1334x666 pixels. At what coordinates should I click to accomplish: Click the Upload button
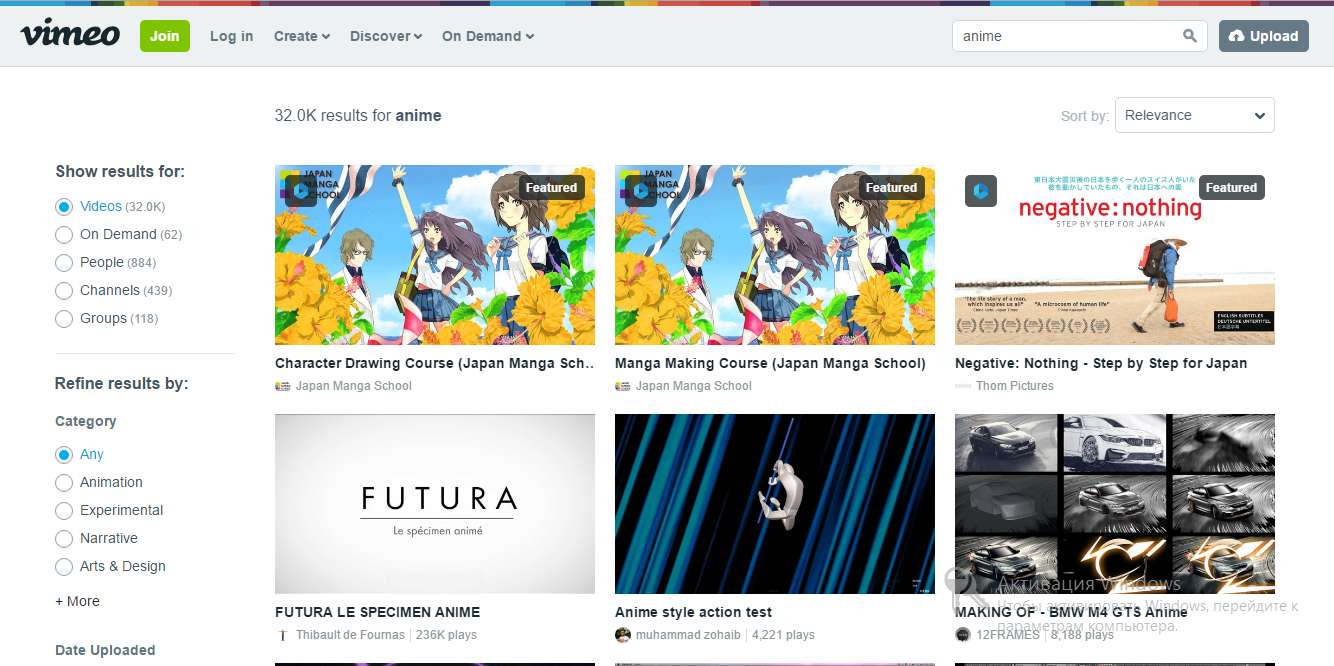pos(1264,36)
